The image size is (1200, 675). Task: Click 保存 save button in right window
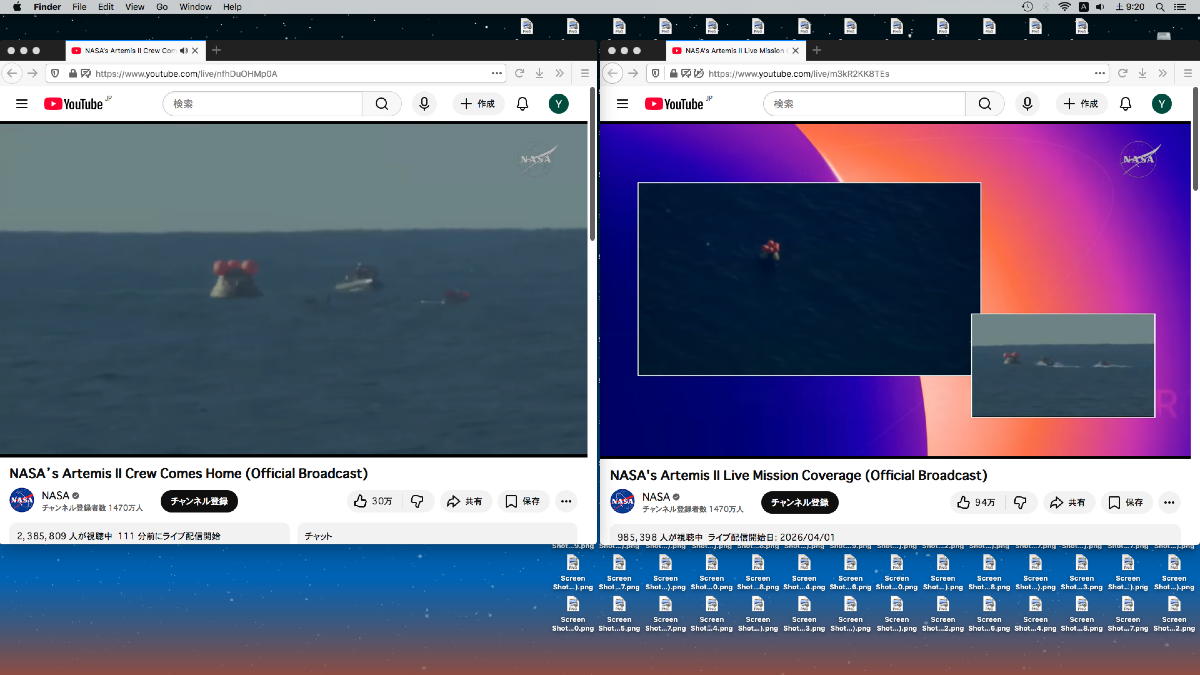click(x=1125, y=502)
